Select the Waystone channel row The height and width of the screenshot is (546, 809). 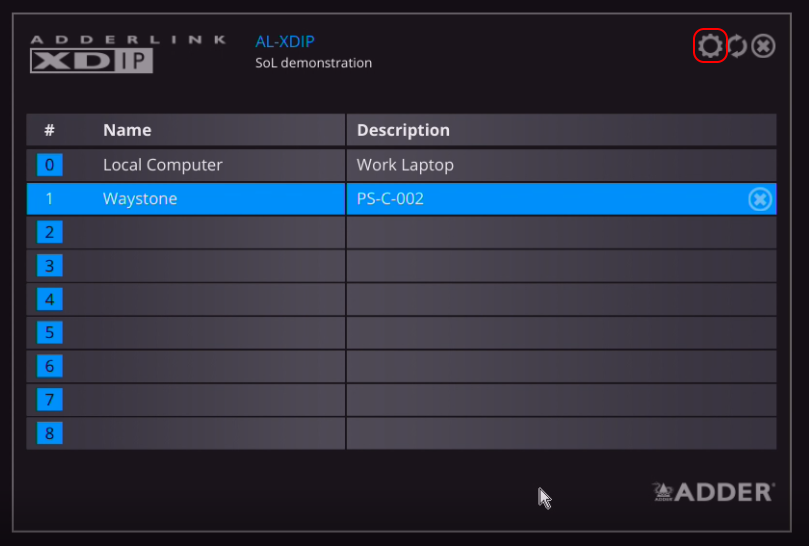click(x=140, y=199)
